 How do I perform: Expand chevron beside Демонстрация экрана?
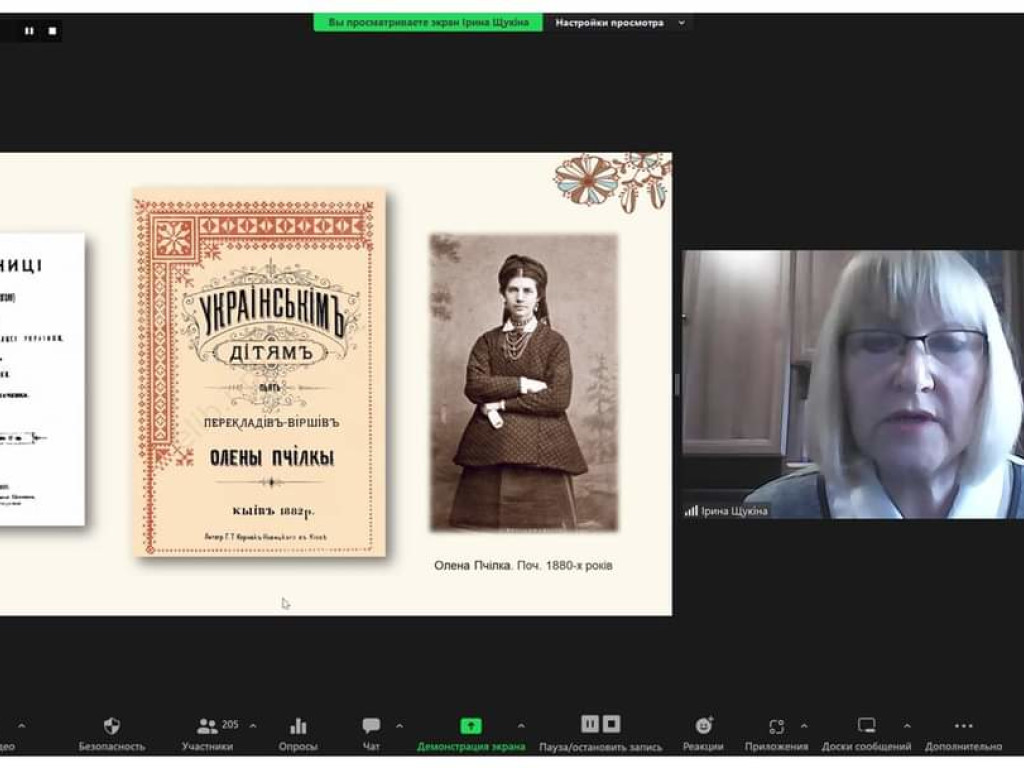tap(521, 726)
